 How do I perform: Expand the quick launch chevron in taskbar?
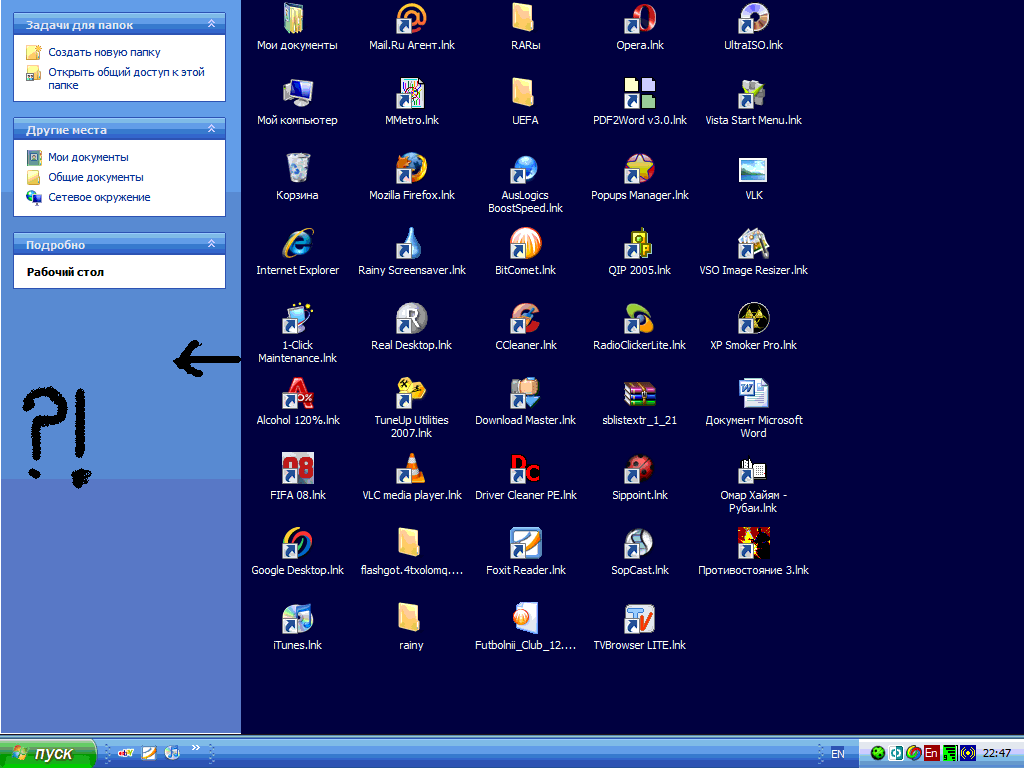tap(196, 748)
